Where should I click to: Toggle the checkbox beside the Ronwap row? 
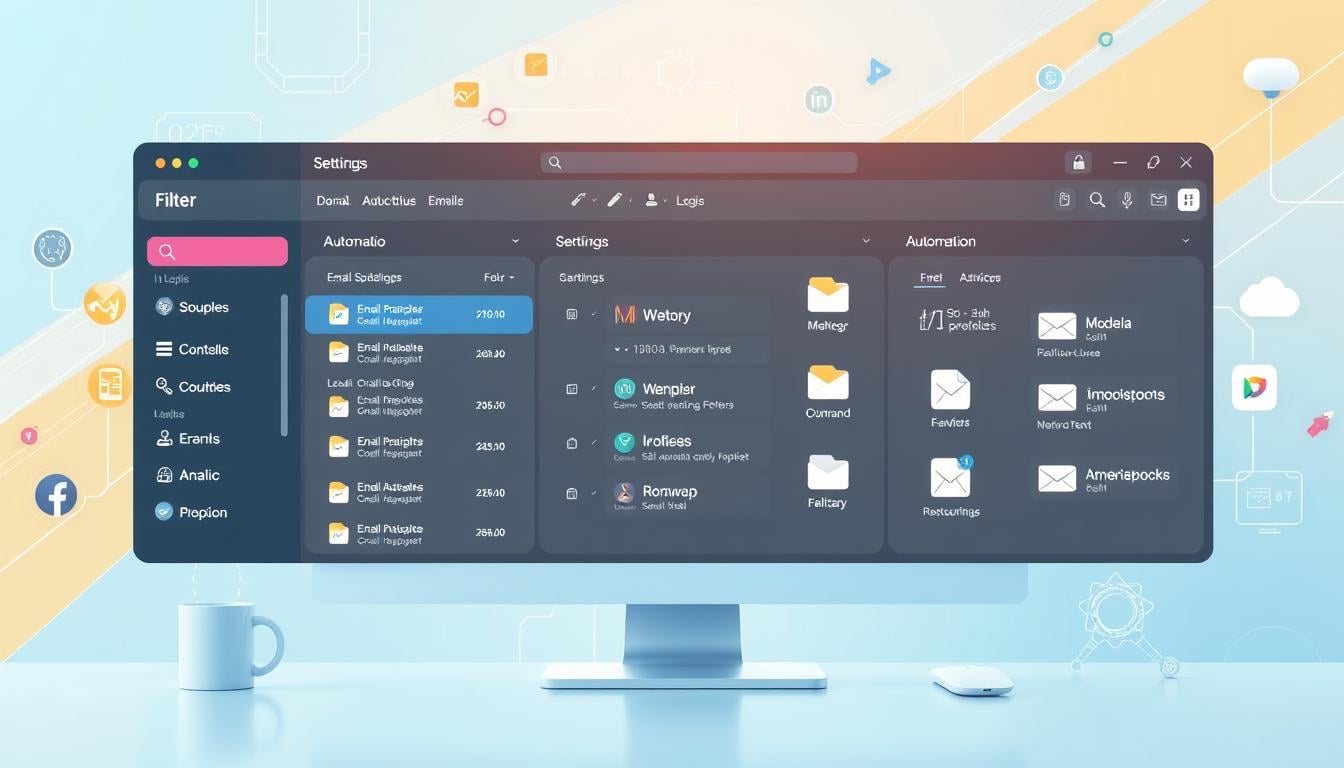pos(572,493)
